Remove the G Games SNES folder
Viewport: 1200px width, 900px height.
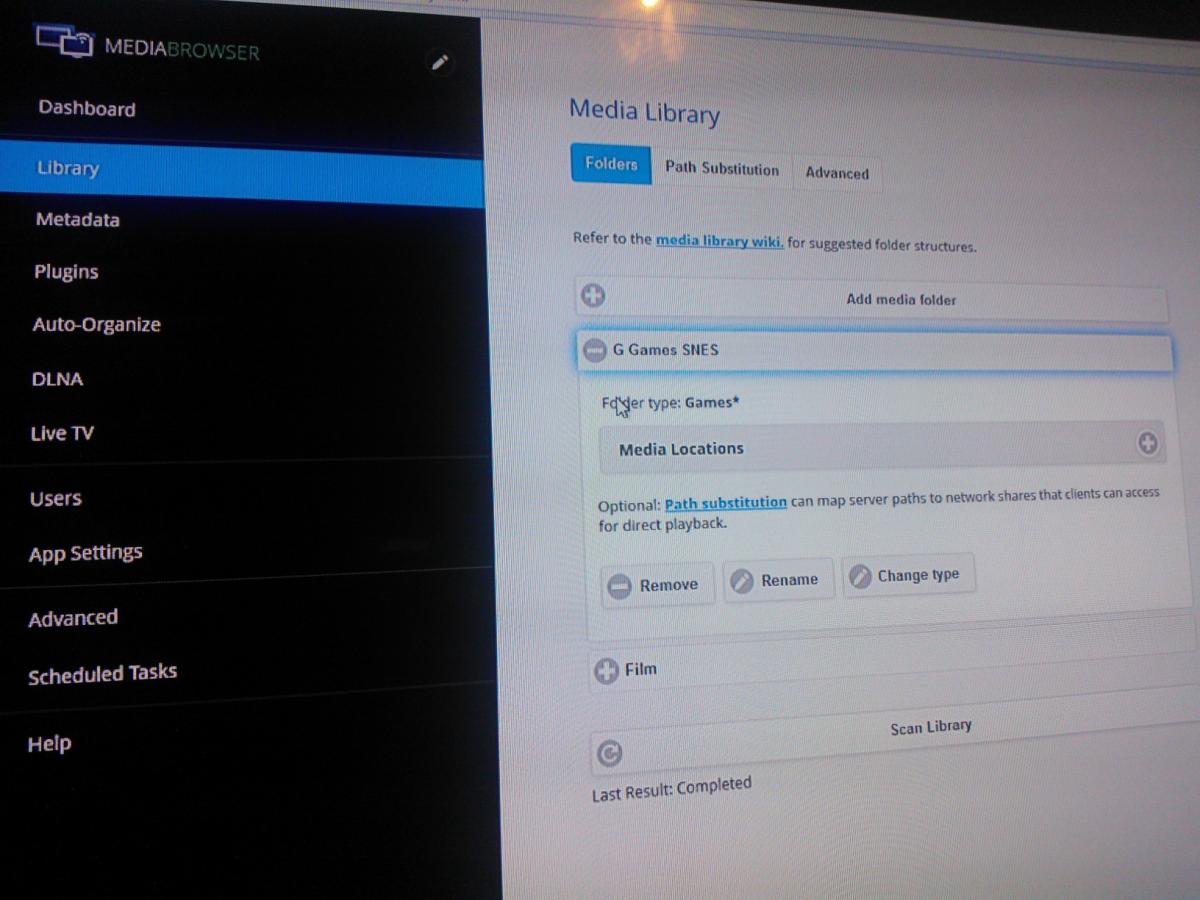[657, 585]
